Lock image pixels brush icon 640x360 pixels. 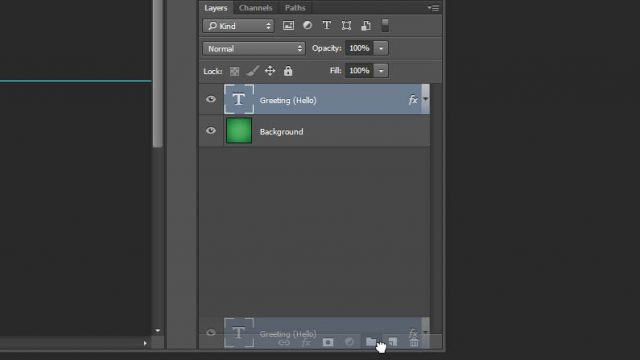pyautogui.click(x=252, y=71)
